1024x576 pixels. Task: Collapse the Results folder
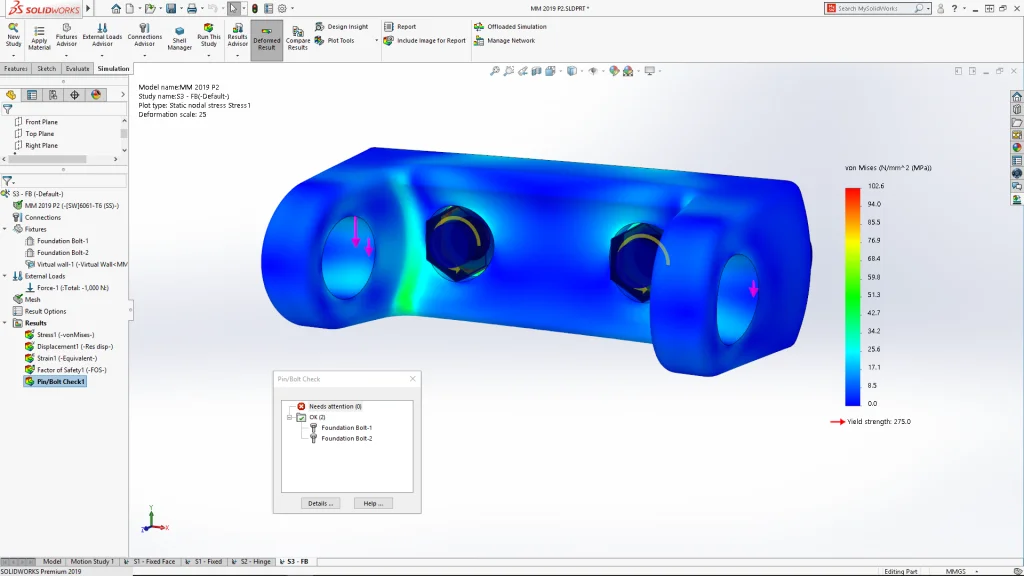[x=5, y=323]
